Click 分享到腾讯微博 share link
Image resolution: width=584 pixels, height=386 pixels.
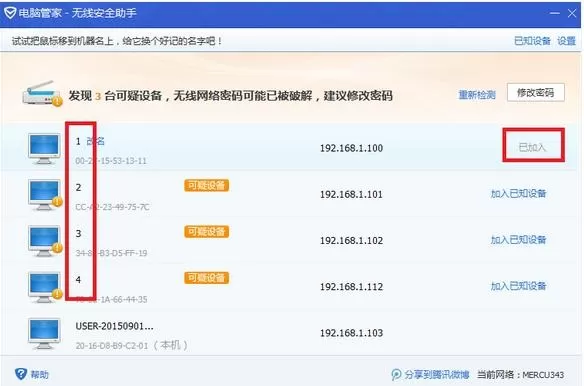pos(437,374)
